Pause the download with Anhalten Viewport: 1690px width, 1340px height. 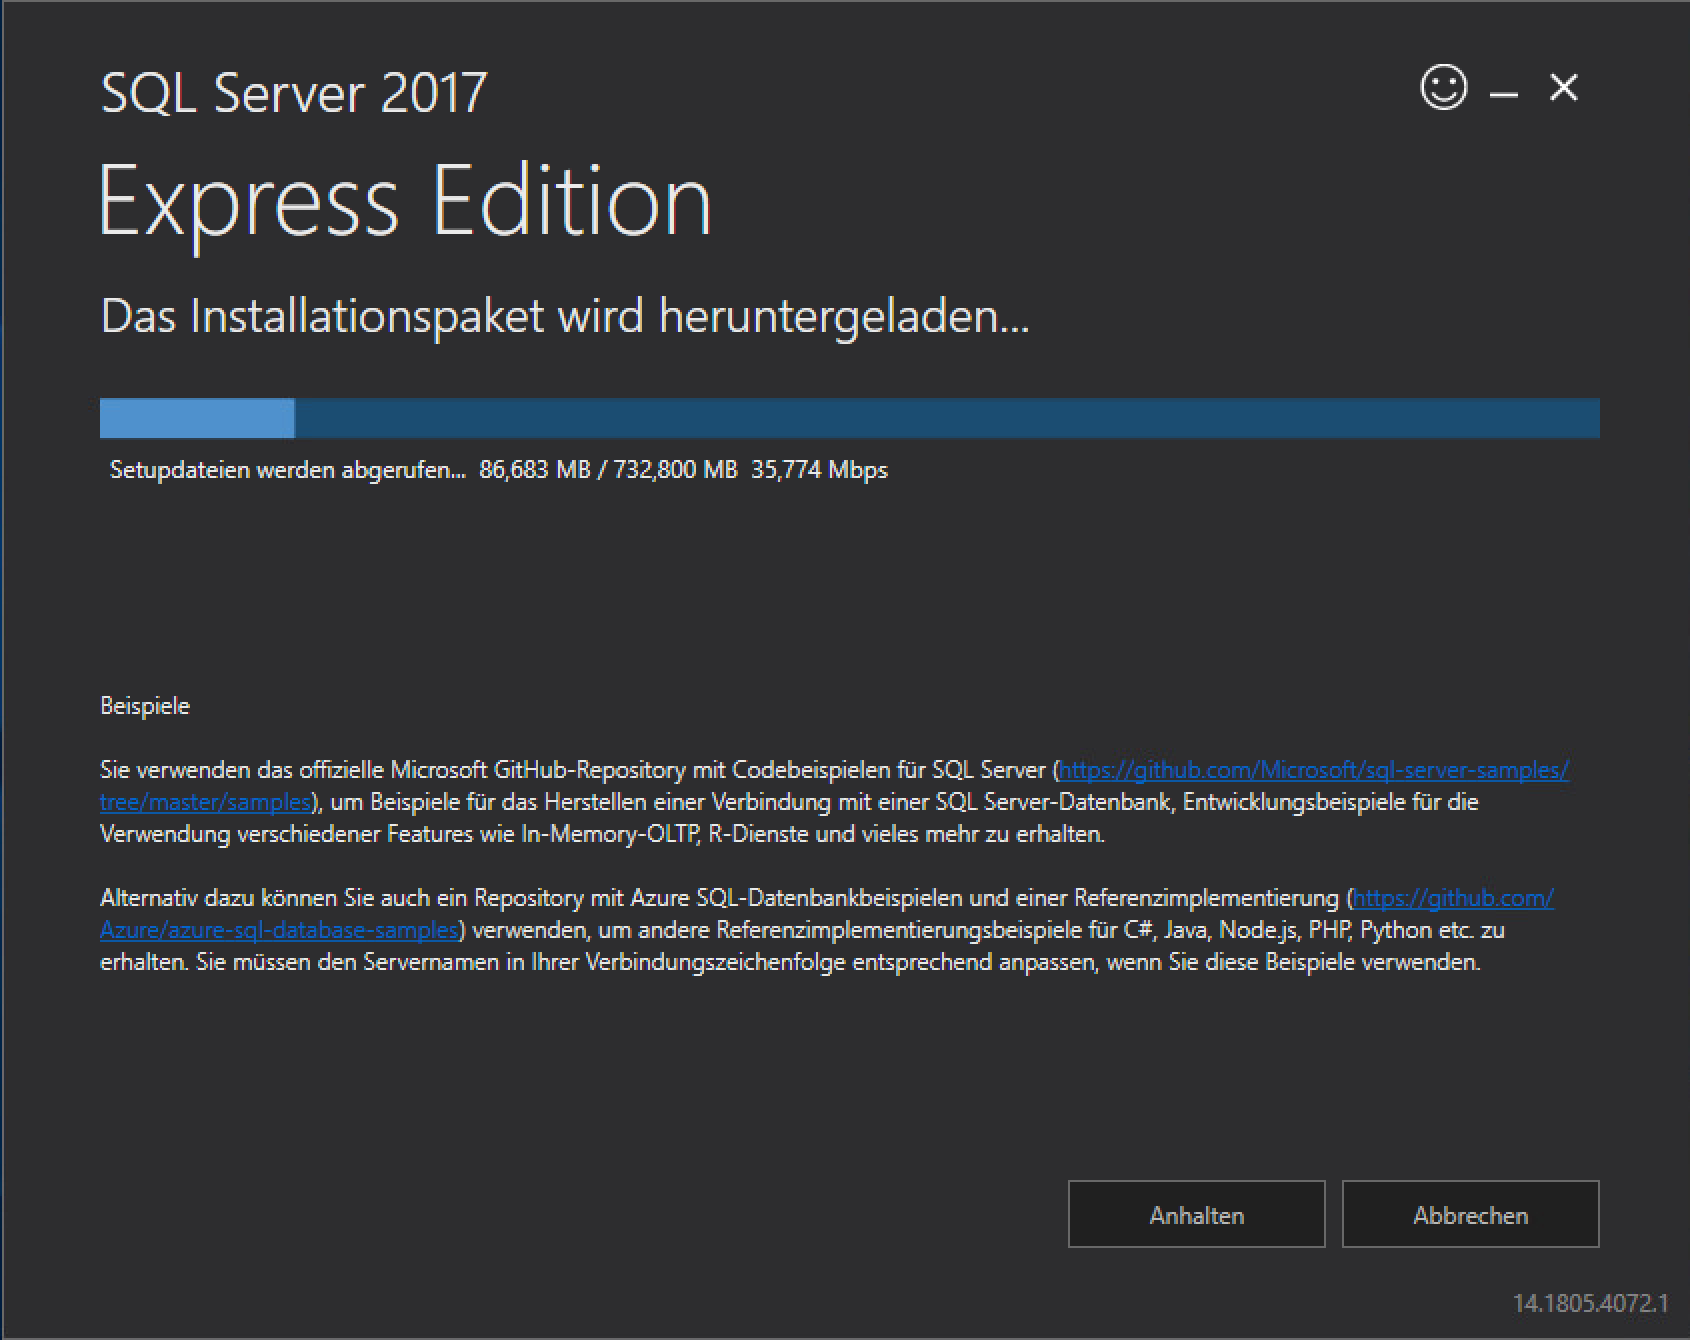tap(1196, 1215)
